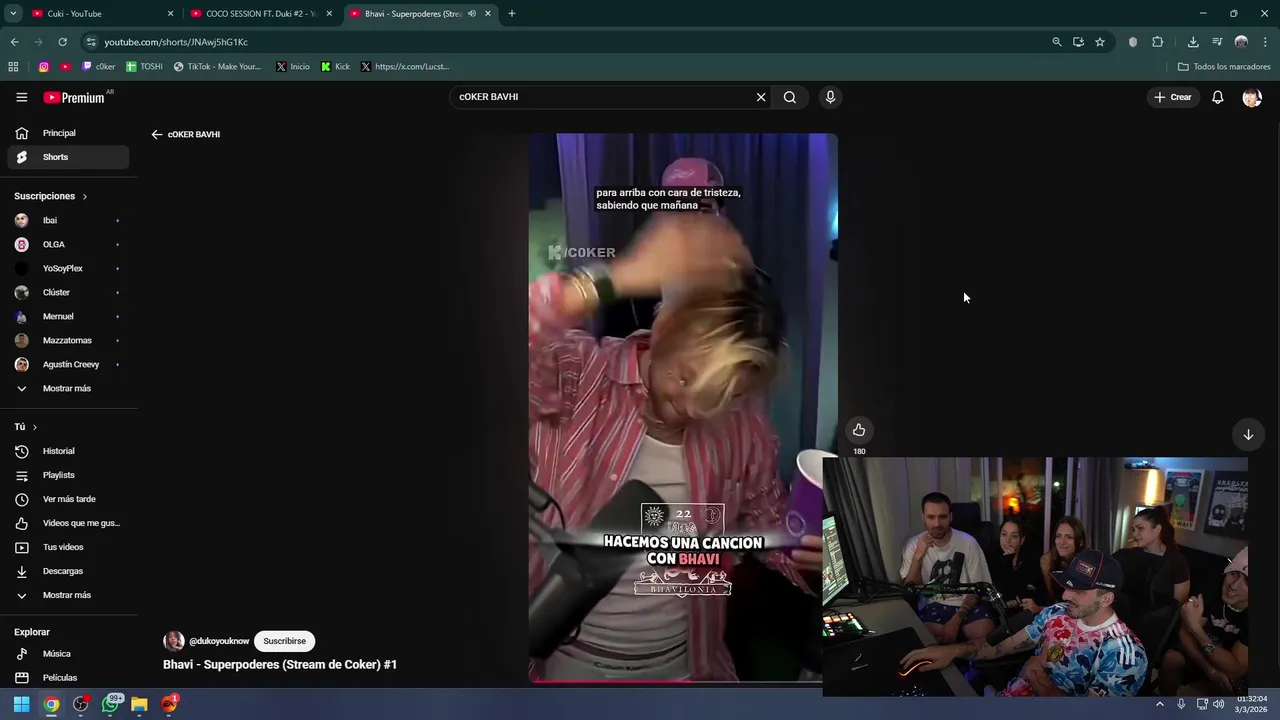Expand Mostrar más under Tú section
This screenshot has width=1280, height=720.
68,595
